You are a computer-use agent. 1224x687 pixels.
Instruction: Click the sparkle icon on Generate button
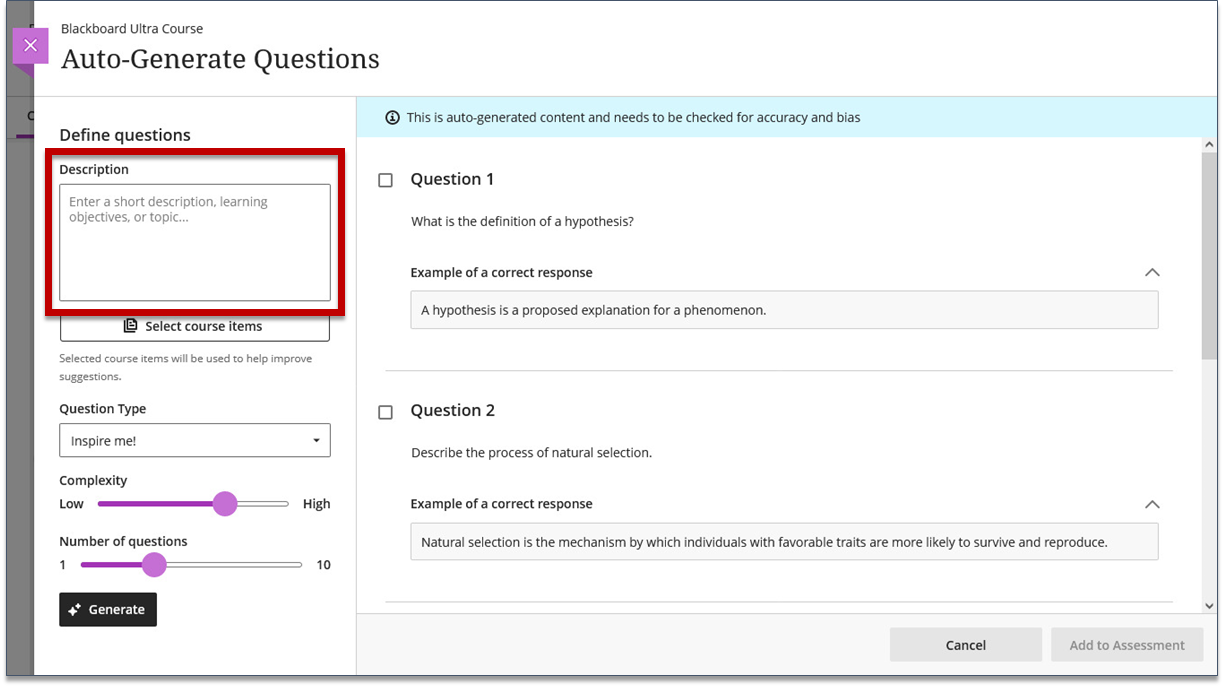(75, 610)
